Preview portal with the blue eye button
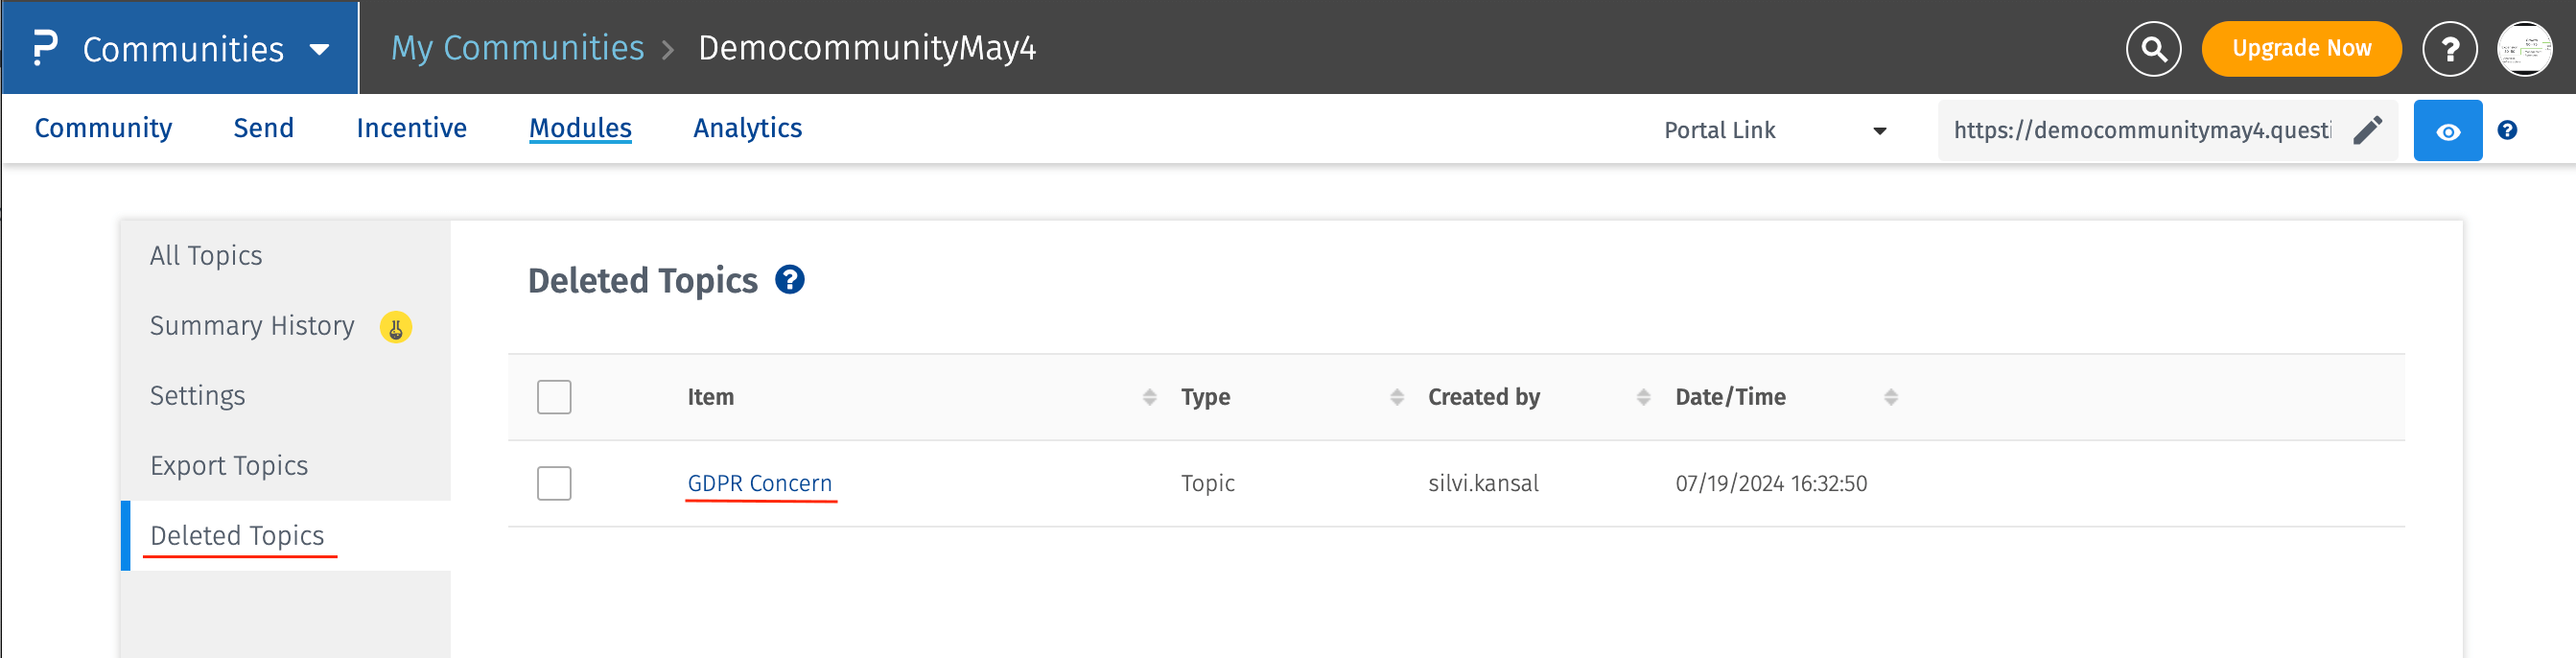The image size is (2576, 658). pyautogui.click(x=2447, y=130)
